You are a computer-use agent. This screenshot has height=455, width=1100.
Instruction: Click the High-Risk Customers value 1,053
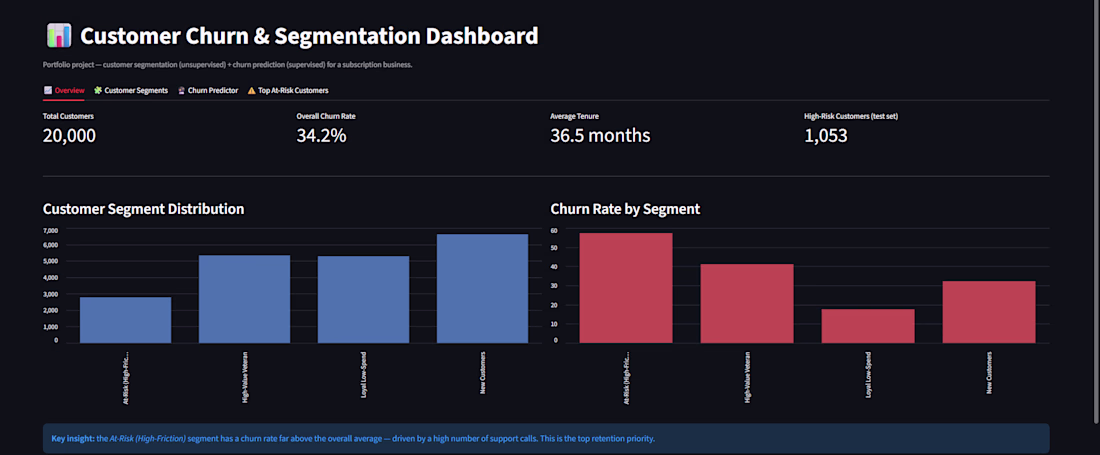pos(826,136)
